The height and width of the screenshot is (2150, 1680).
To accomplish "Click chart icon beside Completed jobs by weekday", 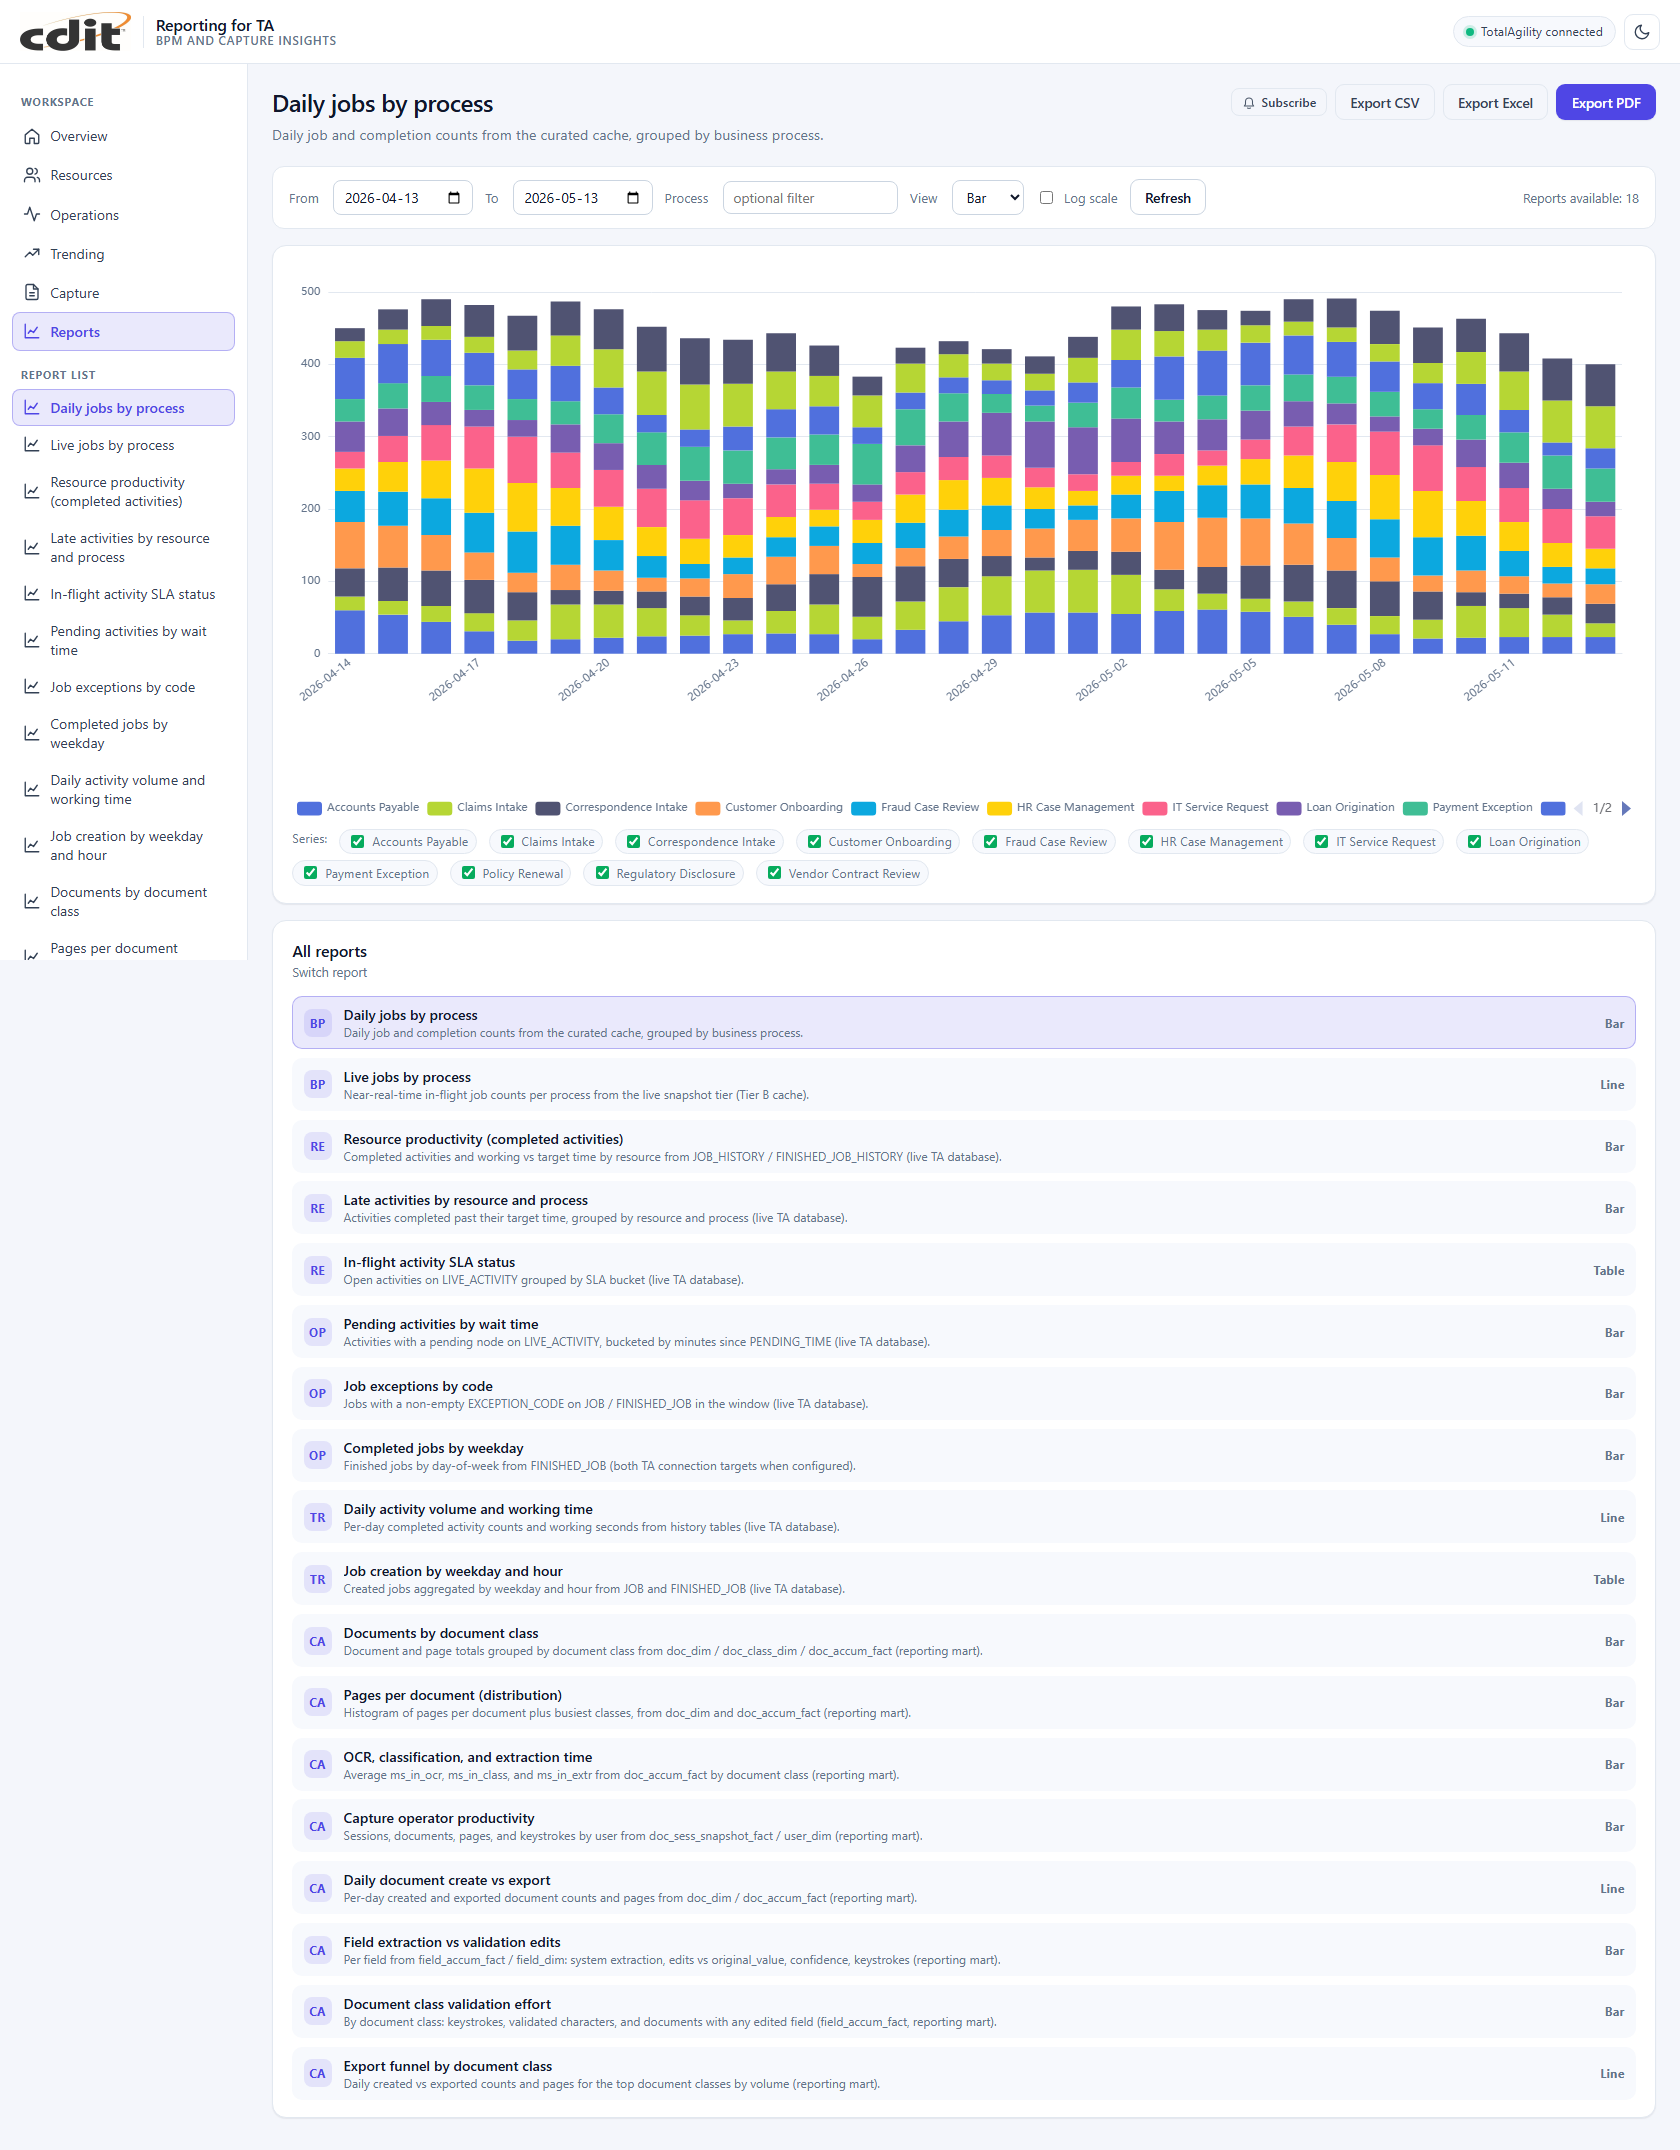I will tap(32, 734).
